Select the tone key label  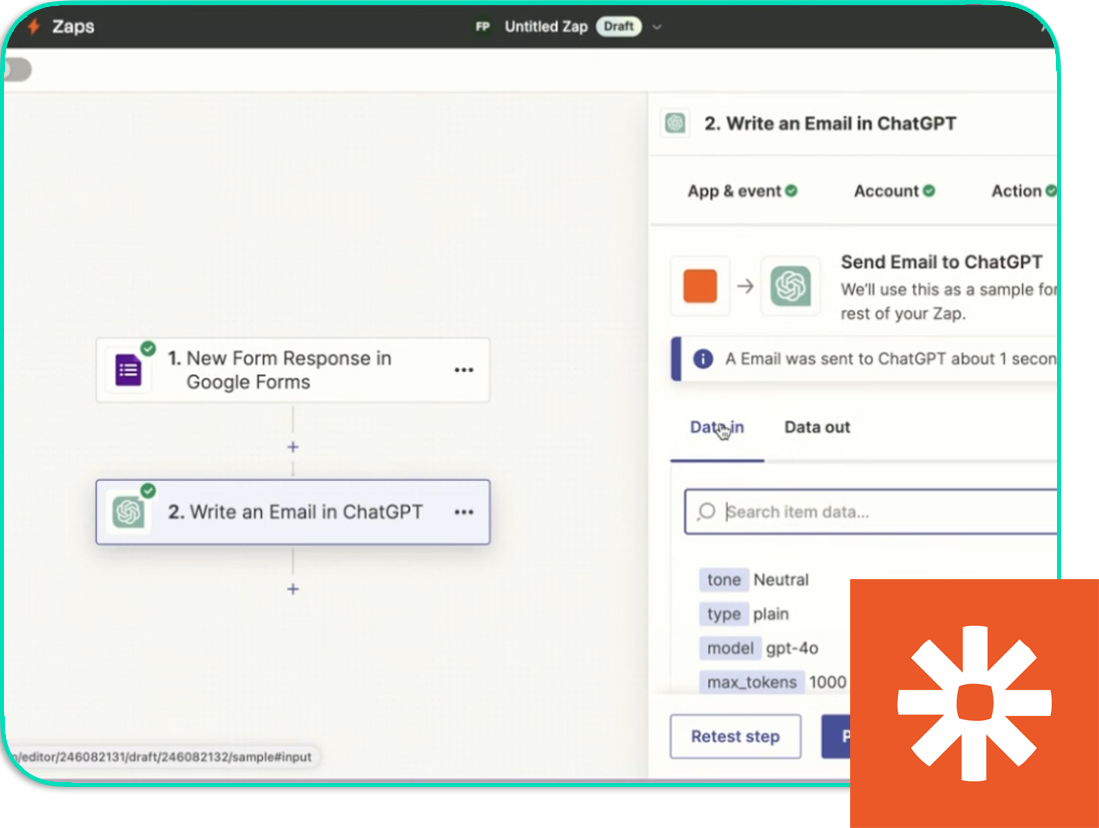click(x=723, y=580)
